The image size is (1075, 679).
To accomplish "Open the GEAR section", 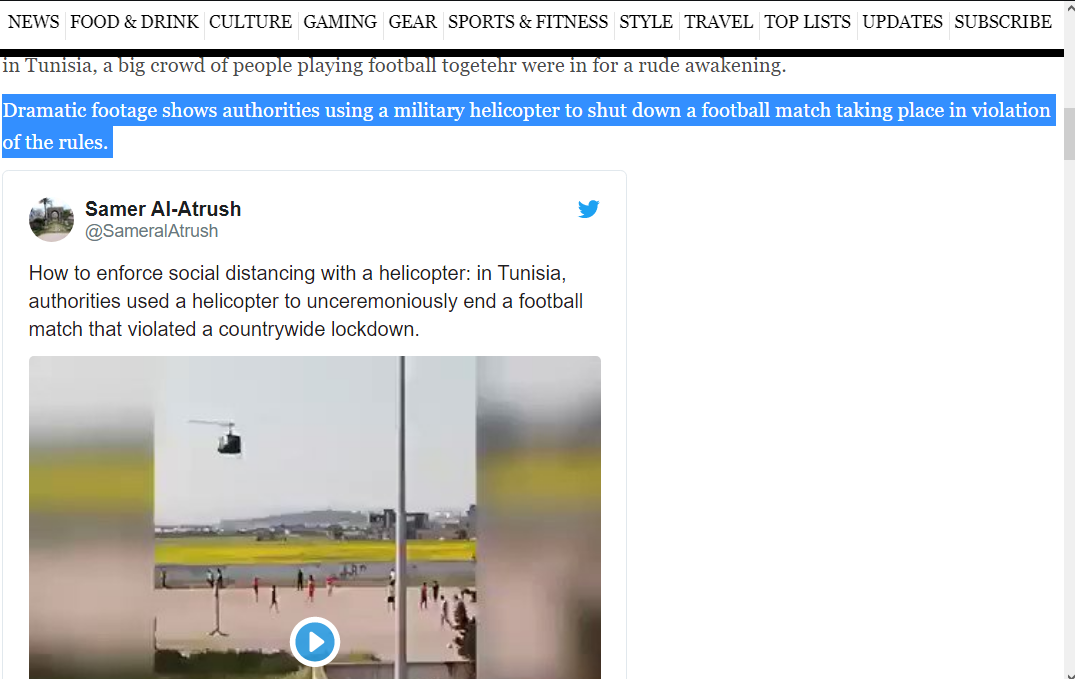I will point(412,22).
